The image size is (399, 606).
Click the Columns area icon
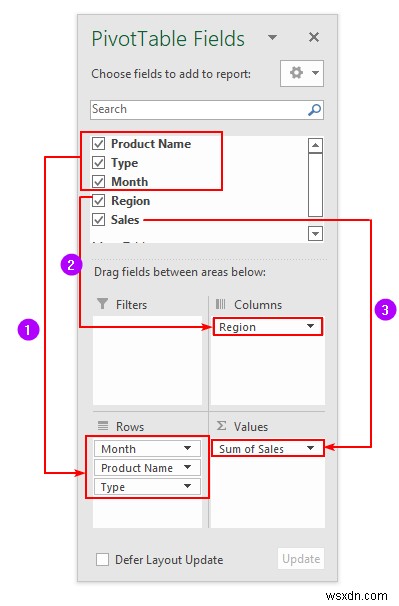click(x=220, y=304)
